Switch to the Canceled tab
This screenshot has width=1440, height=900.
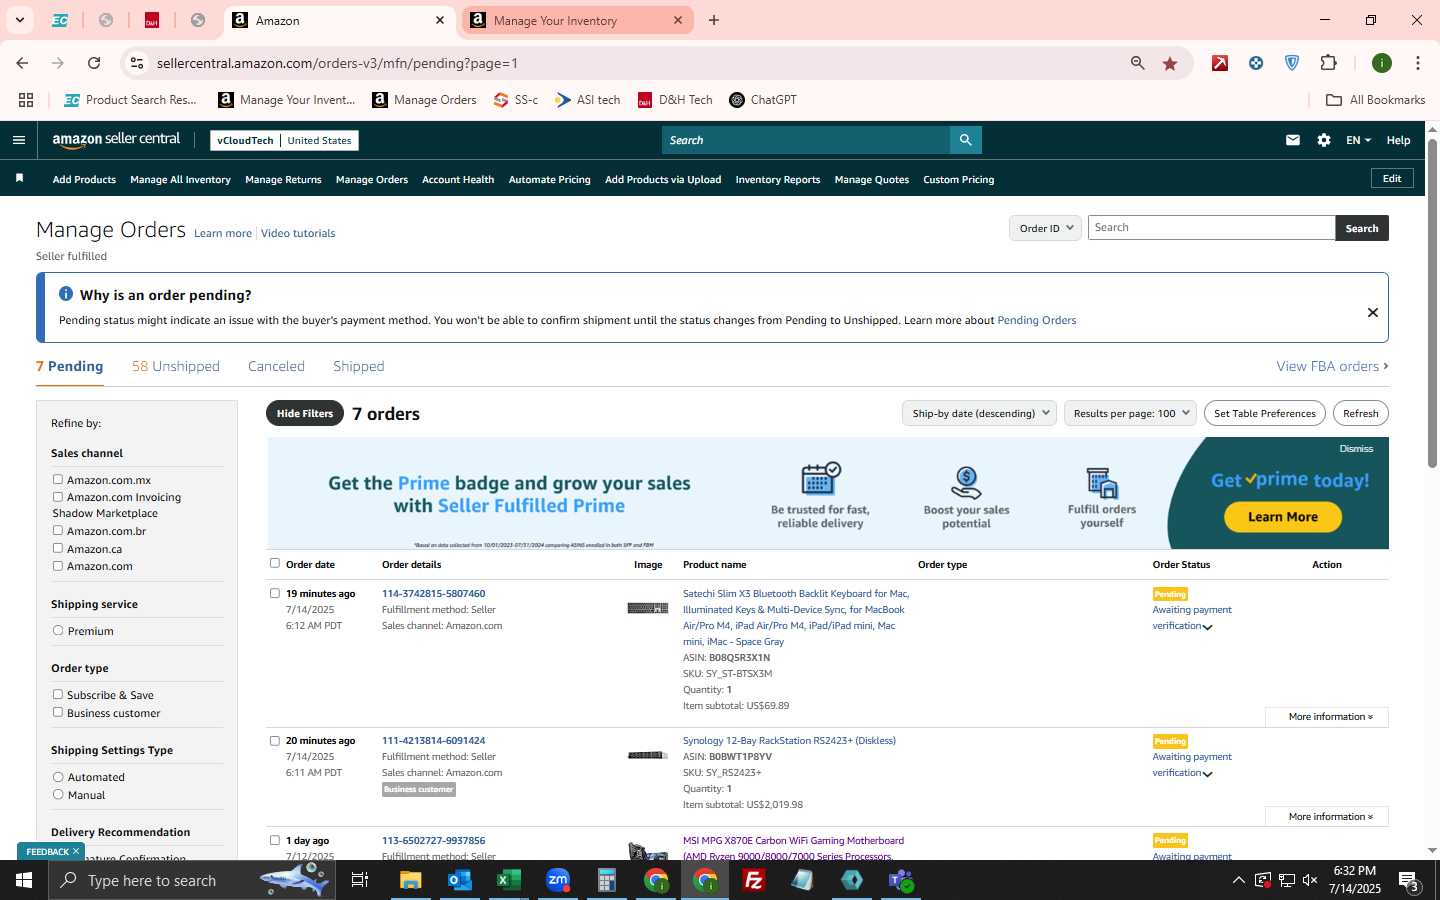tap(276, 367)
